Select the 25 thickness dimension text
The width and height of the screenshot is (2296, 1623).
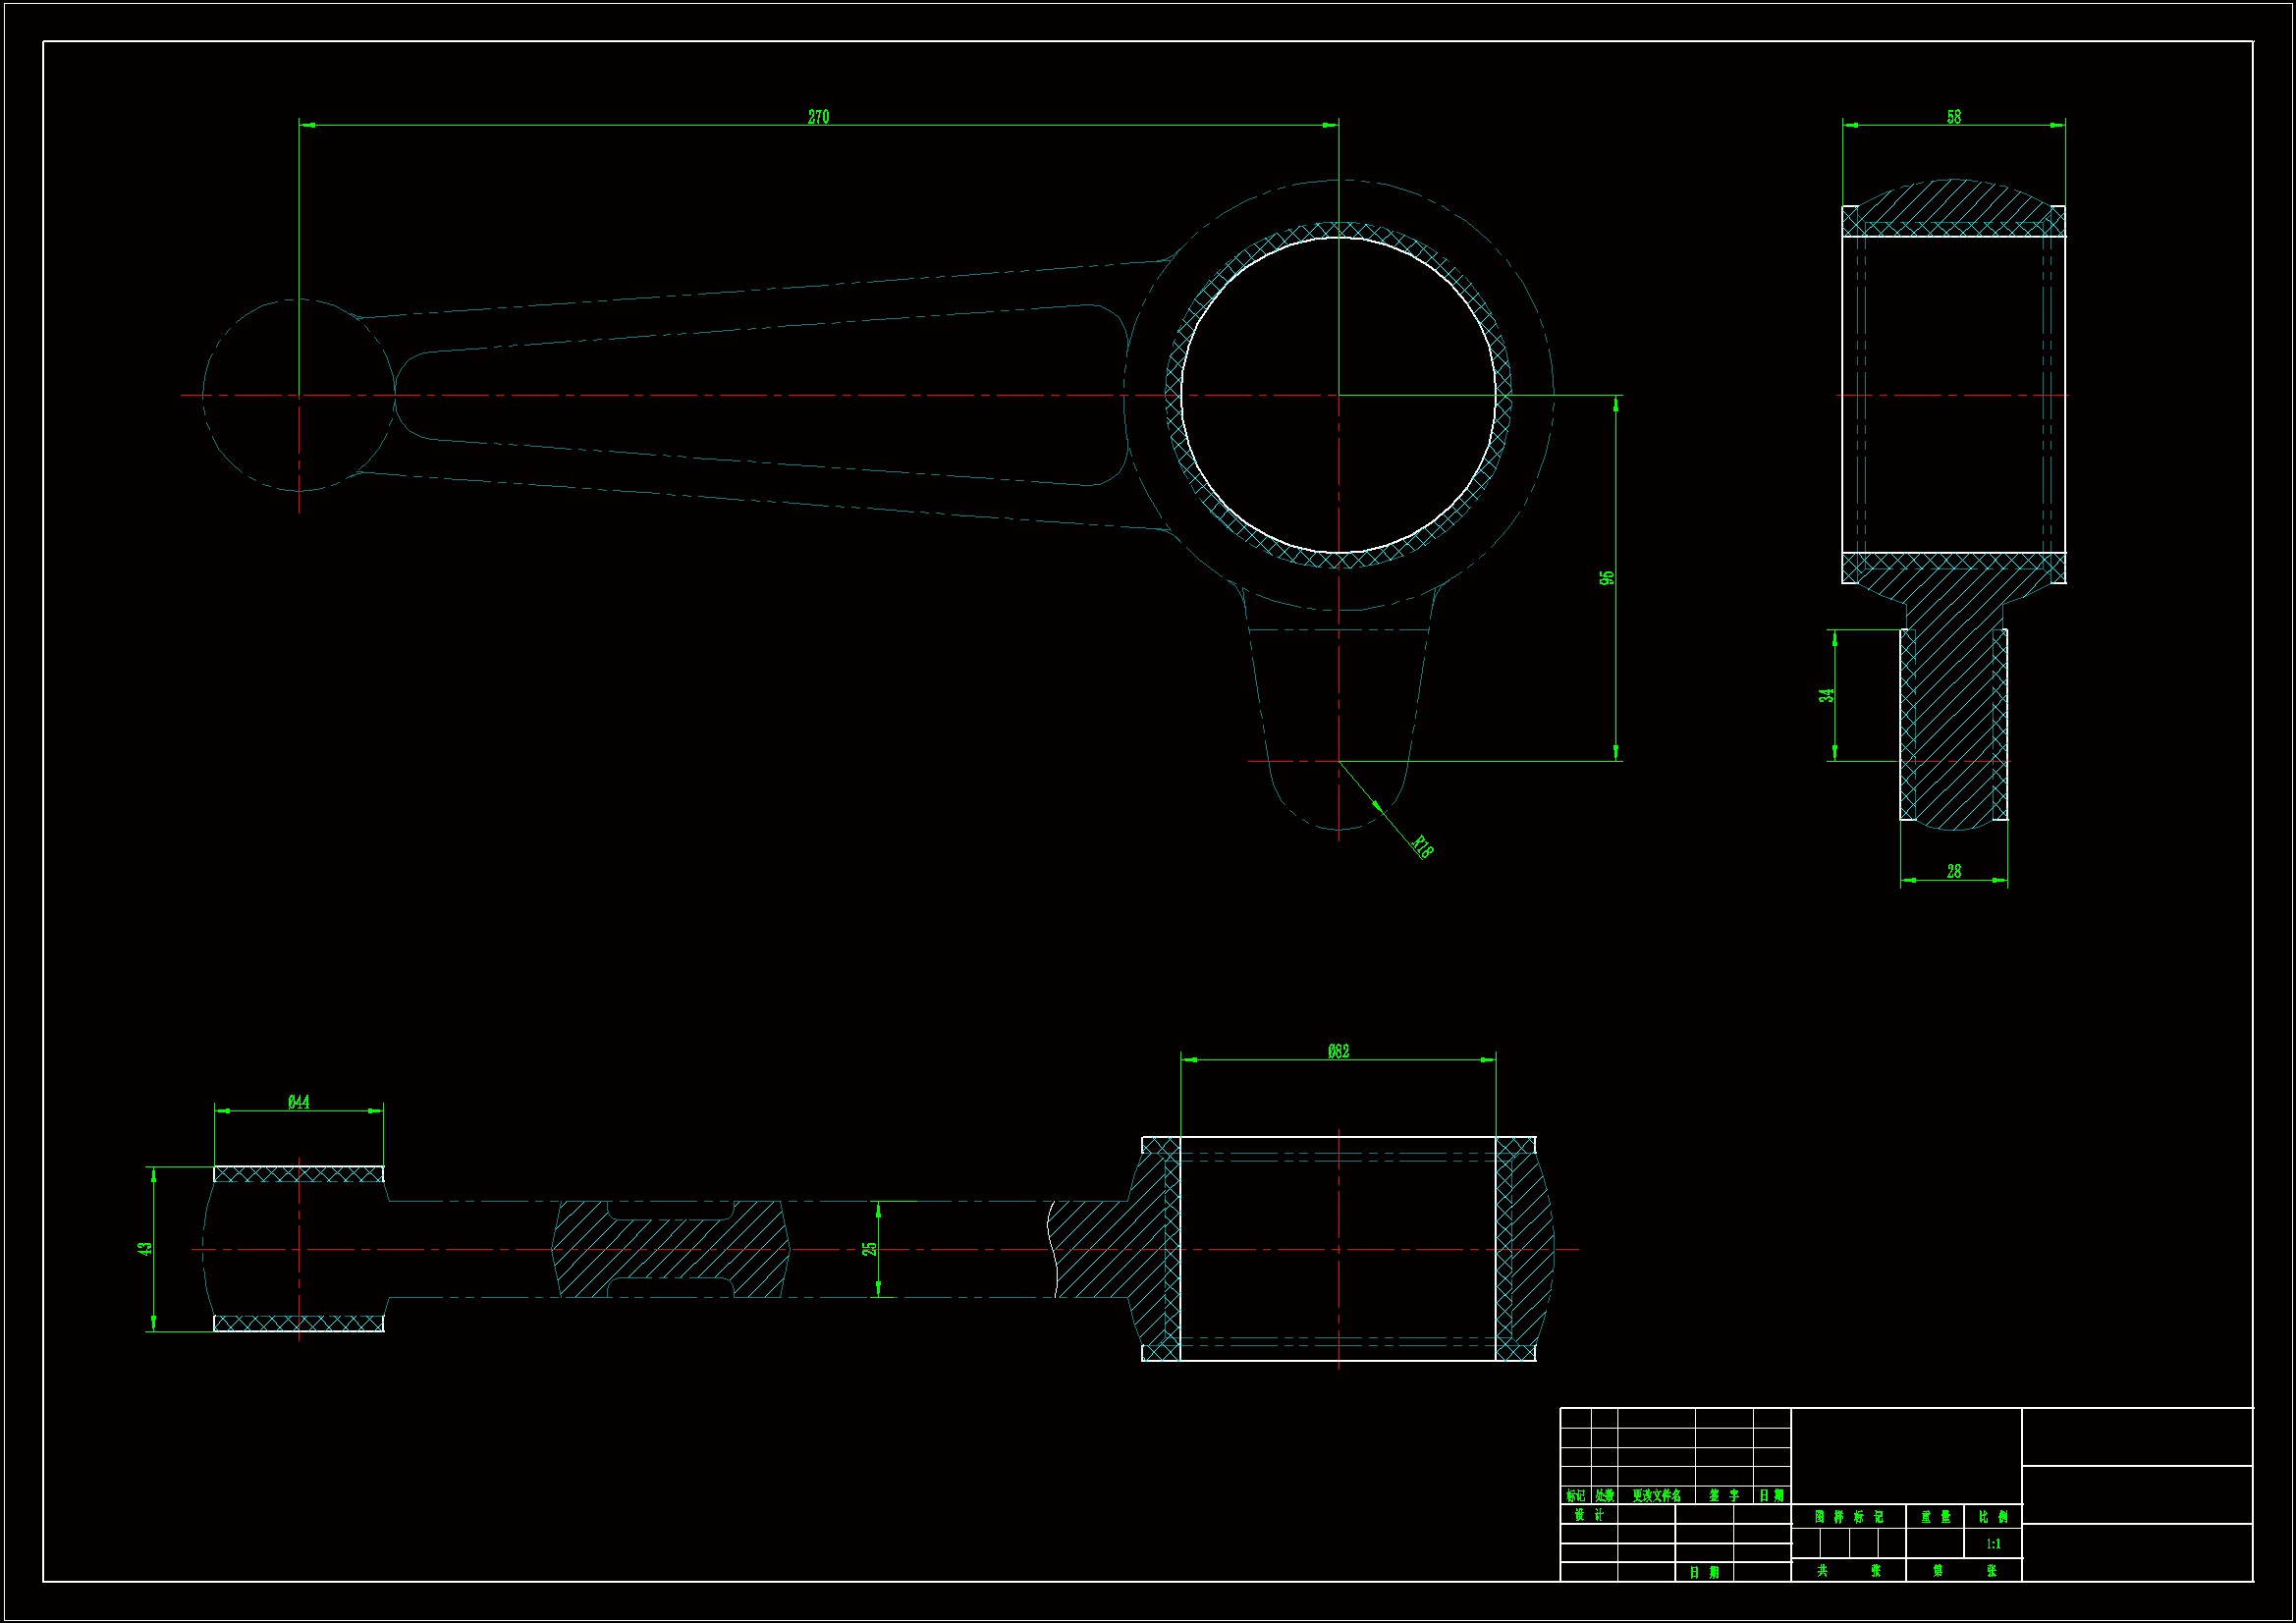[869, 1249]
